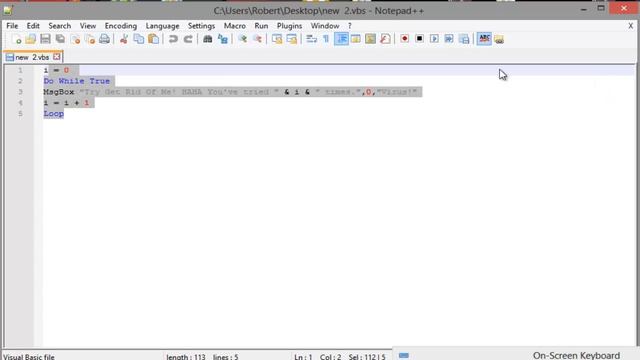Open the Settings menu
This screenshot has width=640, height=360.
pyautogui.click(x=201, y=26)
